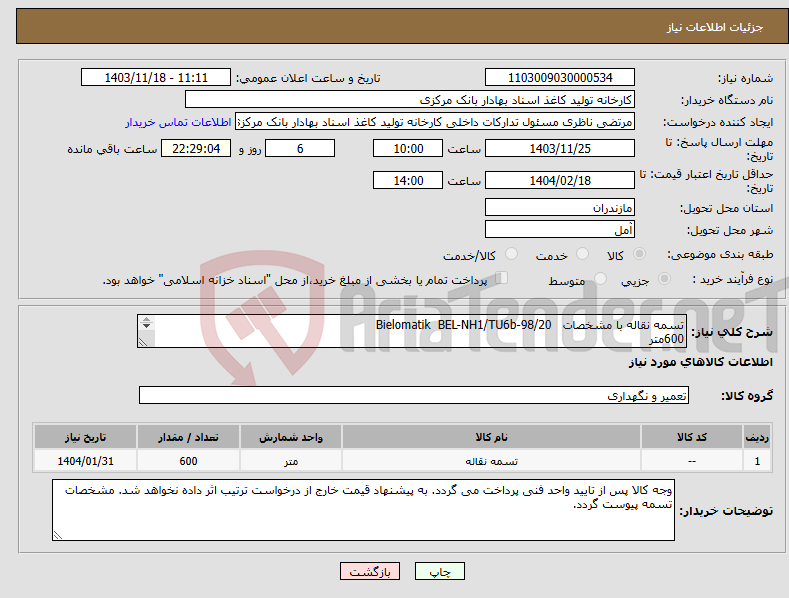Image resolution: width=789 pixels, height=598 pixels.
Task: Click the response deadline date 1403/11/25
Action: (x=560, y=148)
